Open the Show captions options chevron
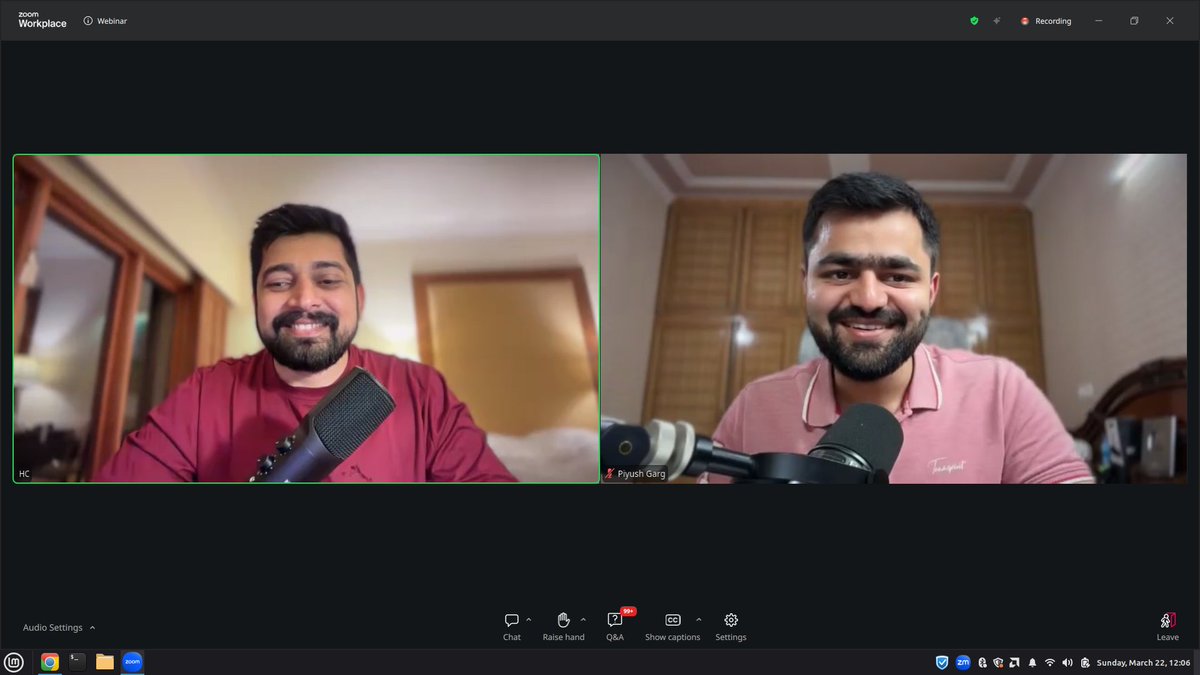Viewport: 1200px width, 675px height. [x=699, y=618]
